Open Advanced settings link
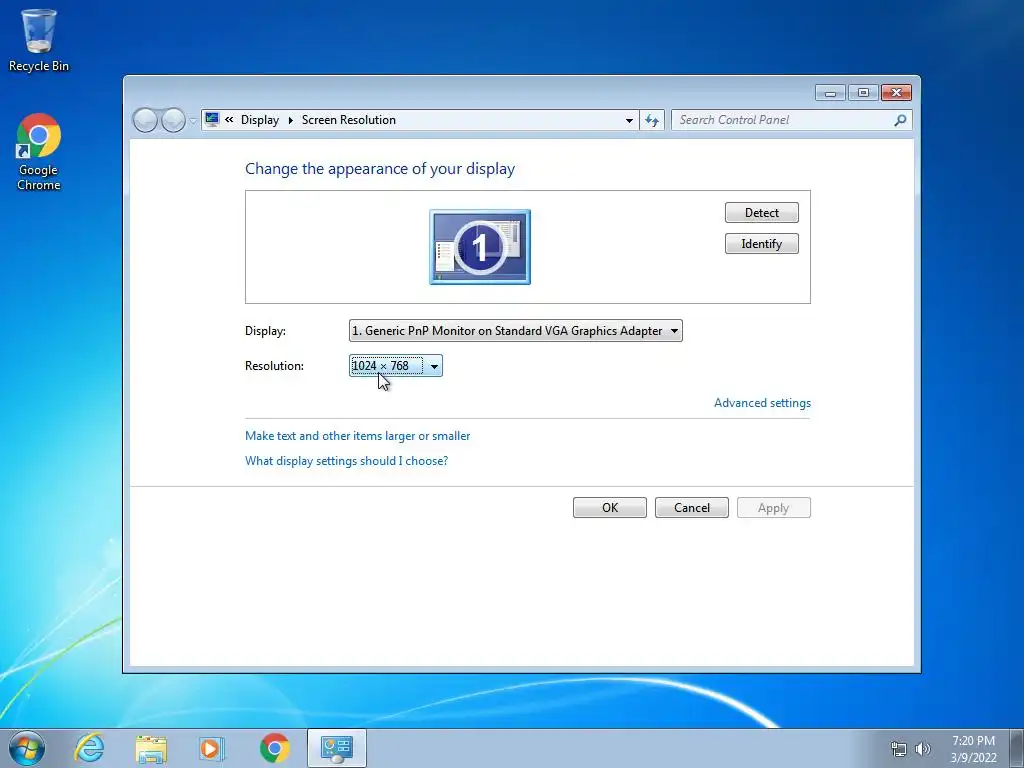 (x=762, y=403)
